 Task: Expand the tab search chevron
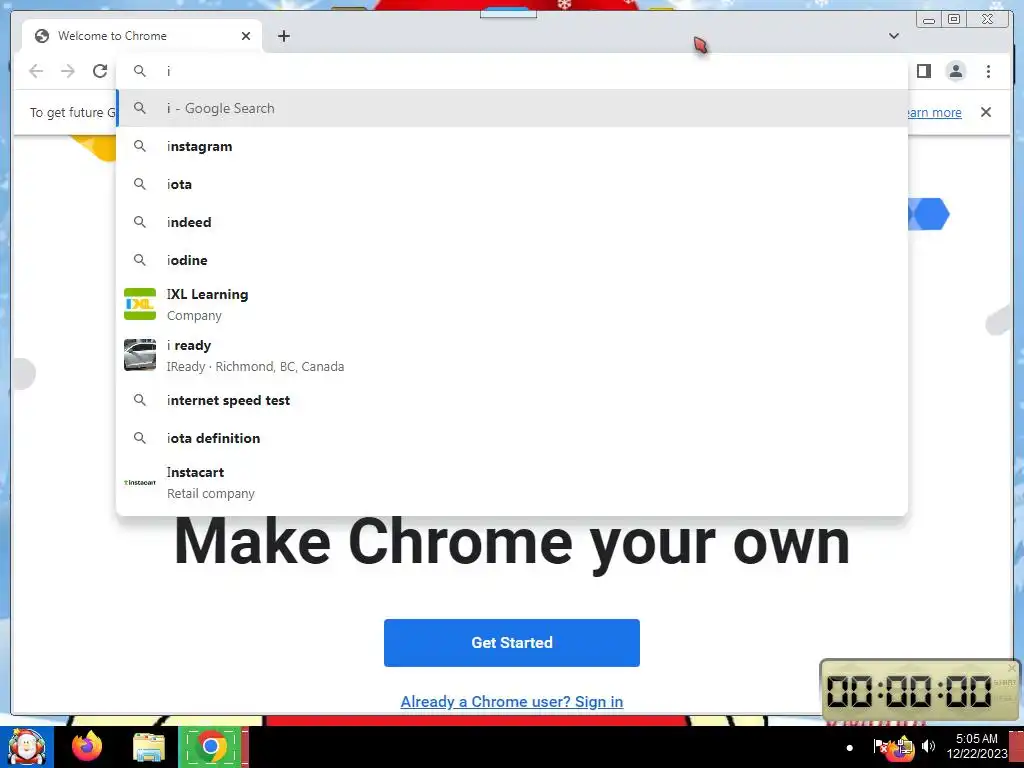(893, 36)
